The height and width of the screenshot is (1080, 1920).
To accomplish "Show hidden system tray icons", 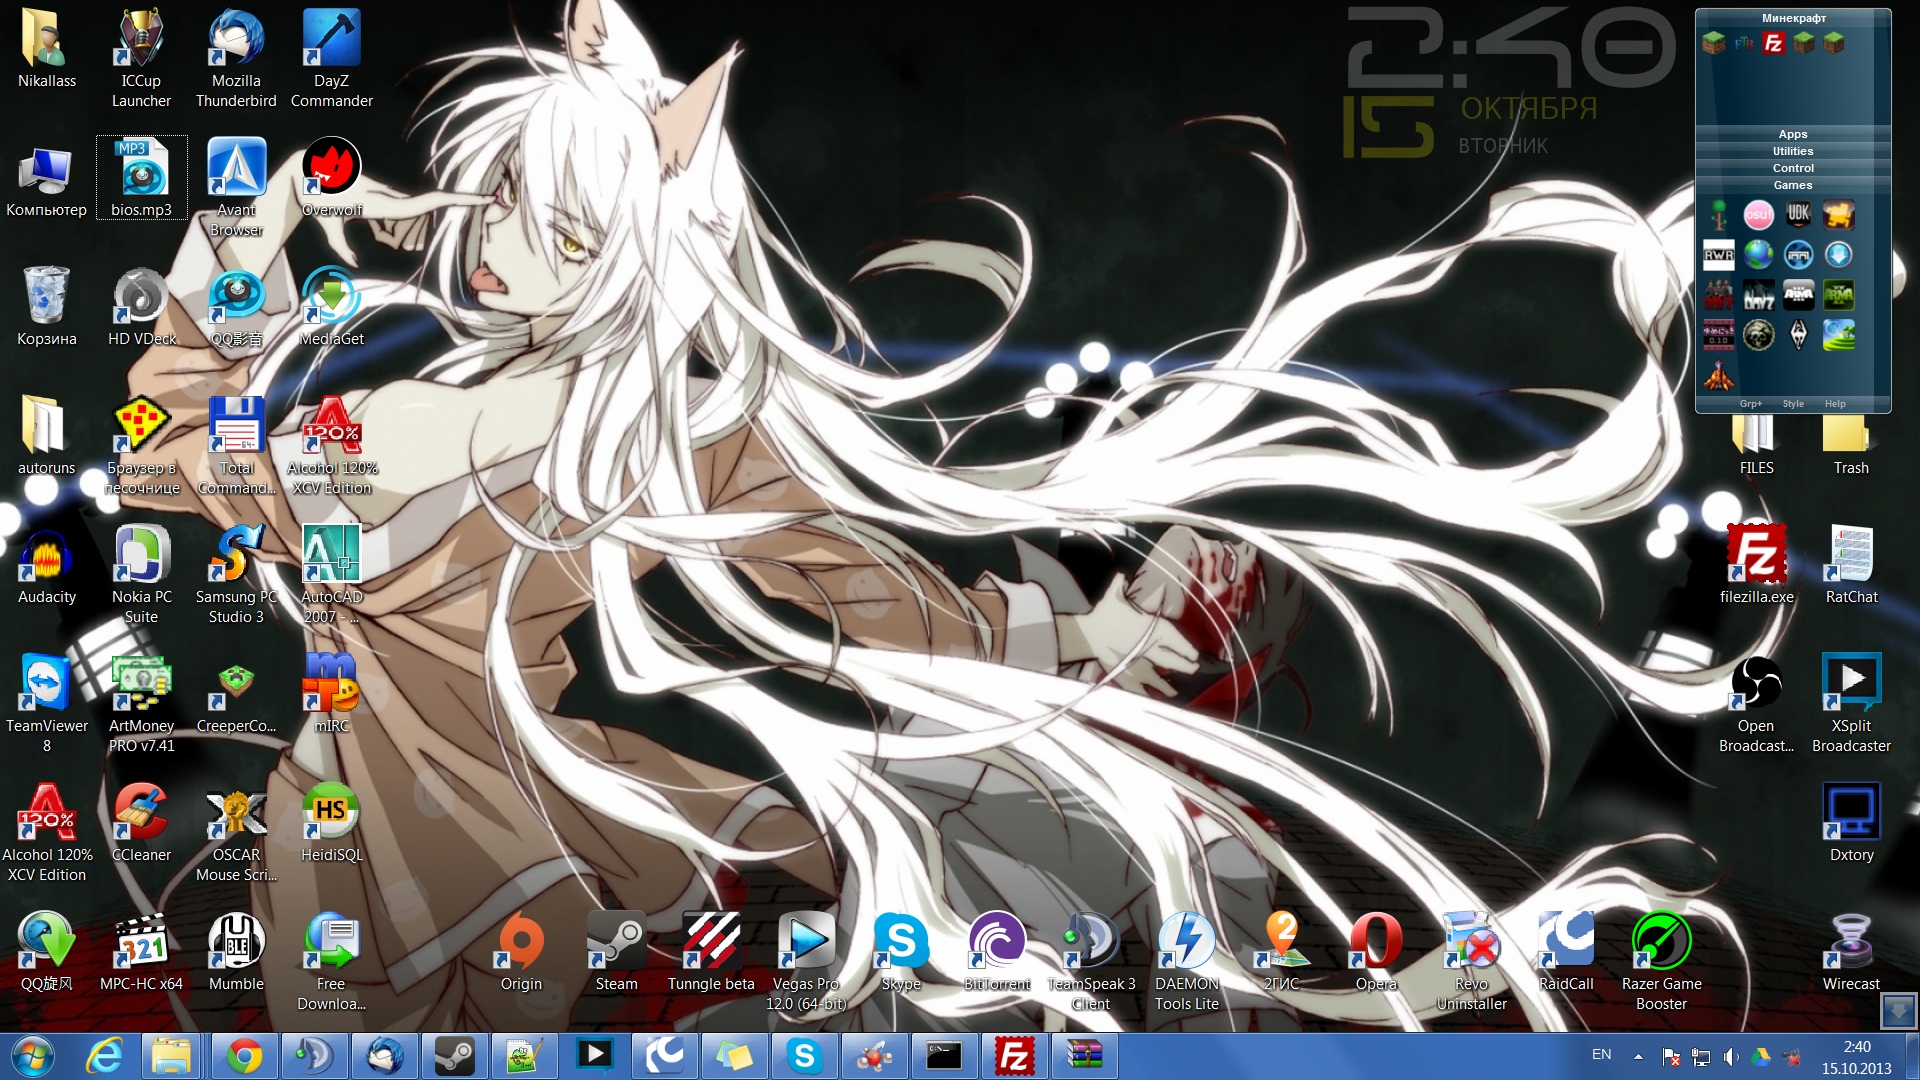I will 1638,1056.
